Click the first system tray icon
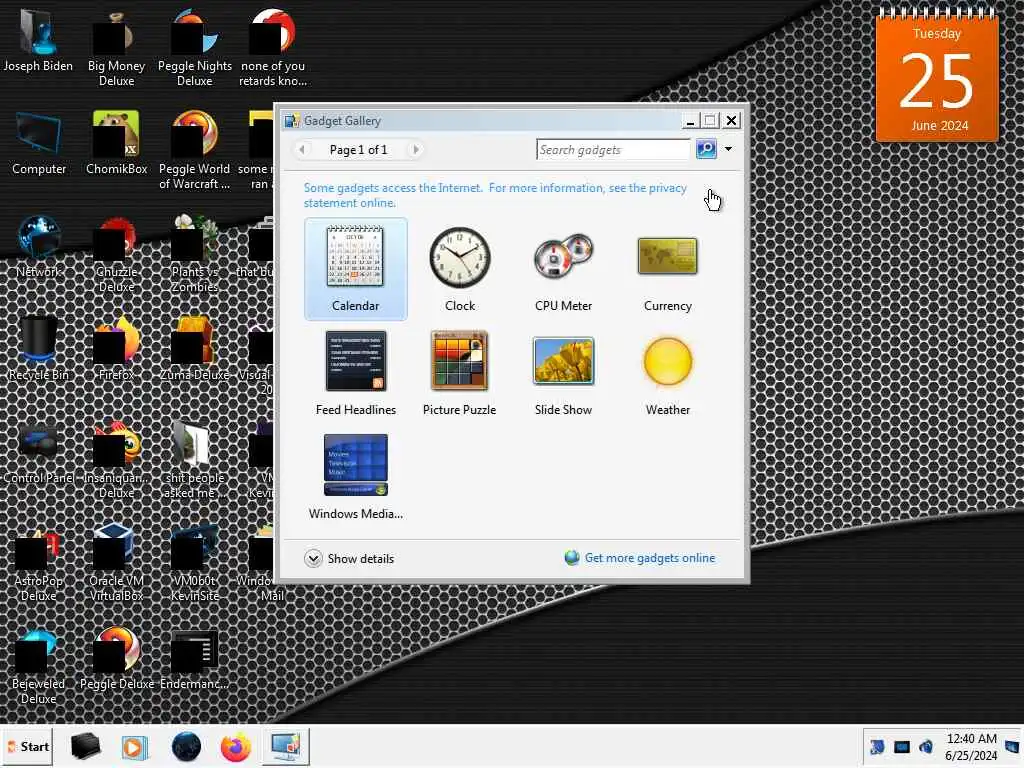Screen dimensions: 1024x768 click(x=877, y=746)
